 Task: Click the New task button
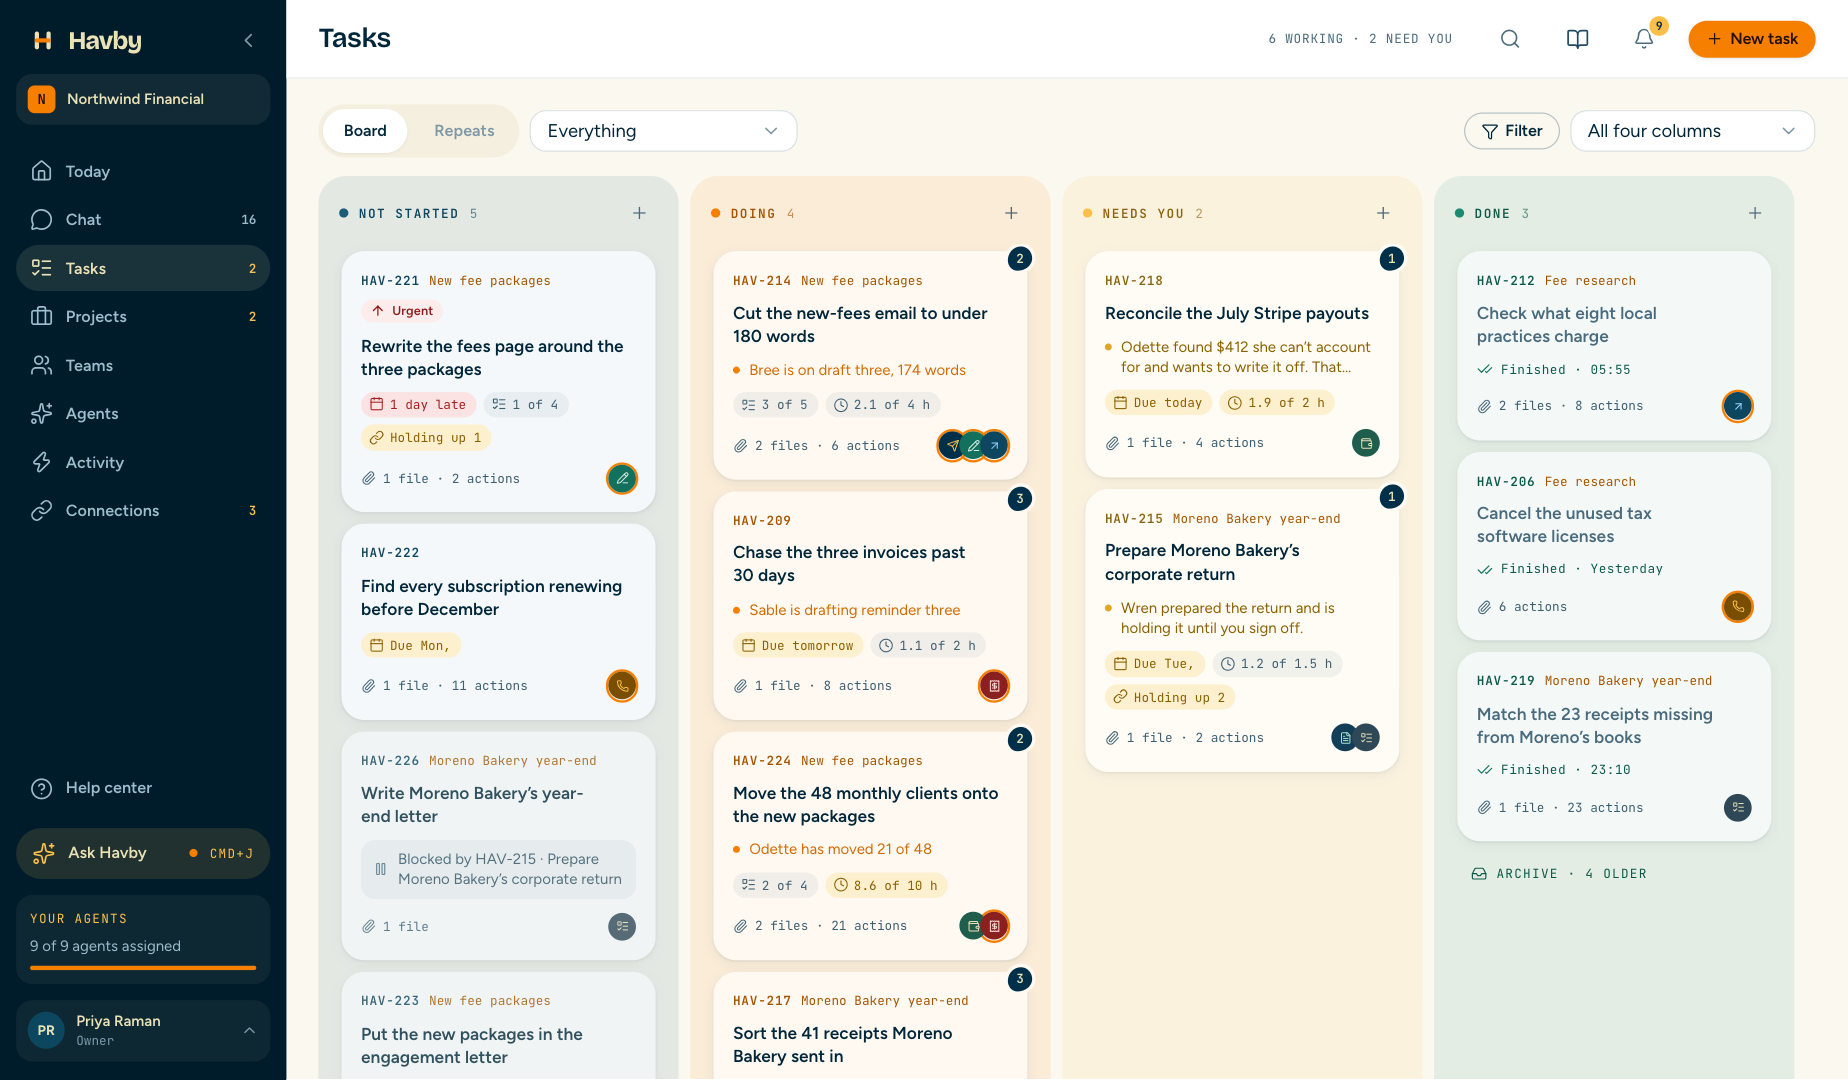[x=1751, y=39]
